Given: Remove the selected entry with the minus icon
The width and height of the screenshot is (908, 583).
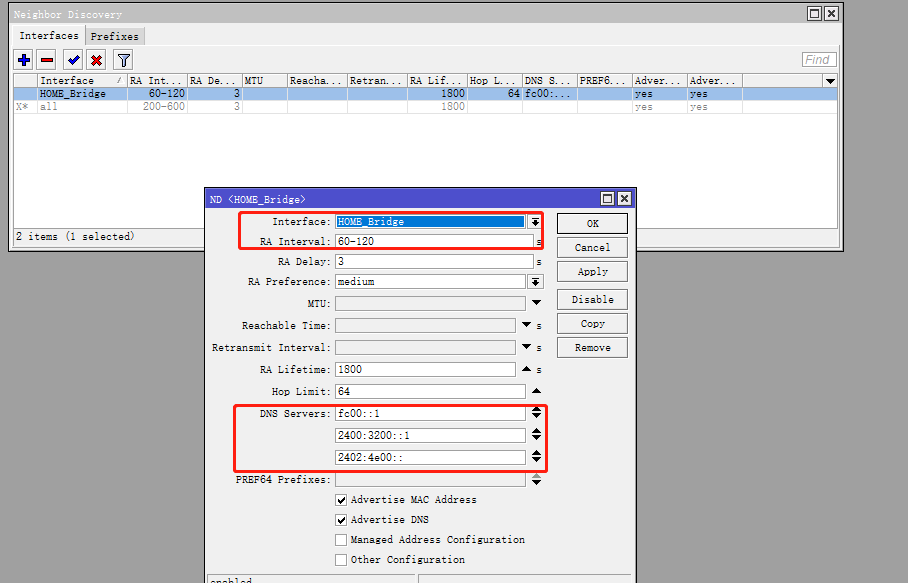Looking at the screenshot, I should pos(47,60).
